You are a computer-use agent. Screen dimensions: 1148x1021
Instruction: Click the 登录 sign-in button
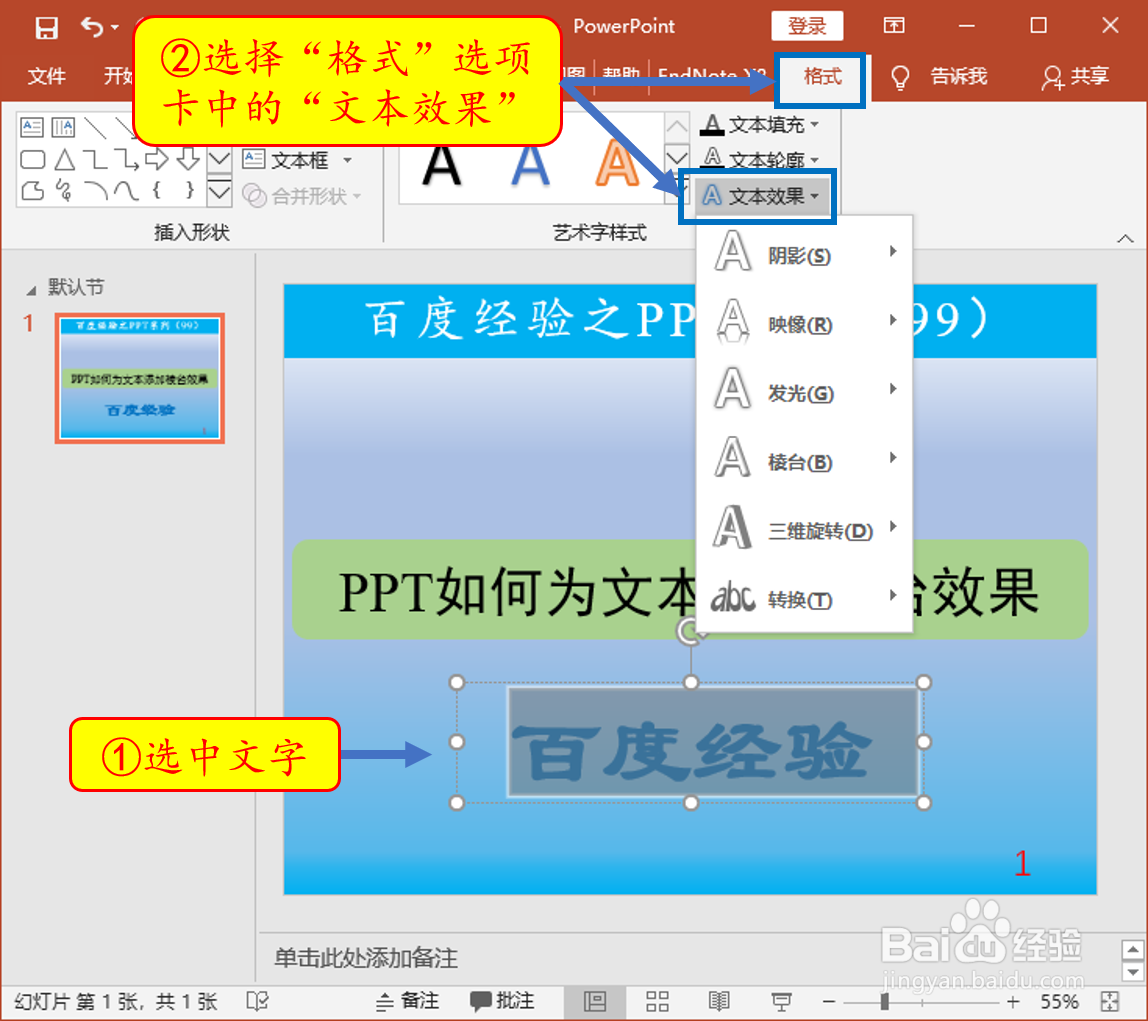807,26
